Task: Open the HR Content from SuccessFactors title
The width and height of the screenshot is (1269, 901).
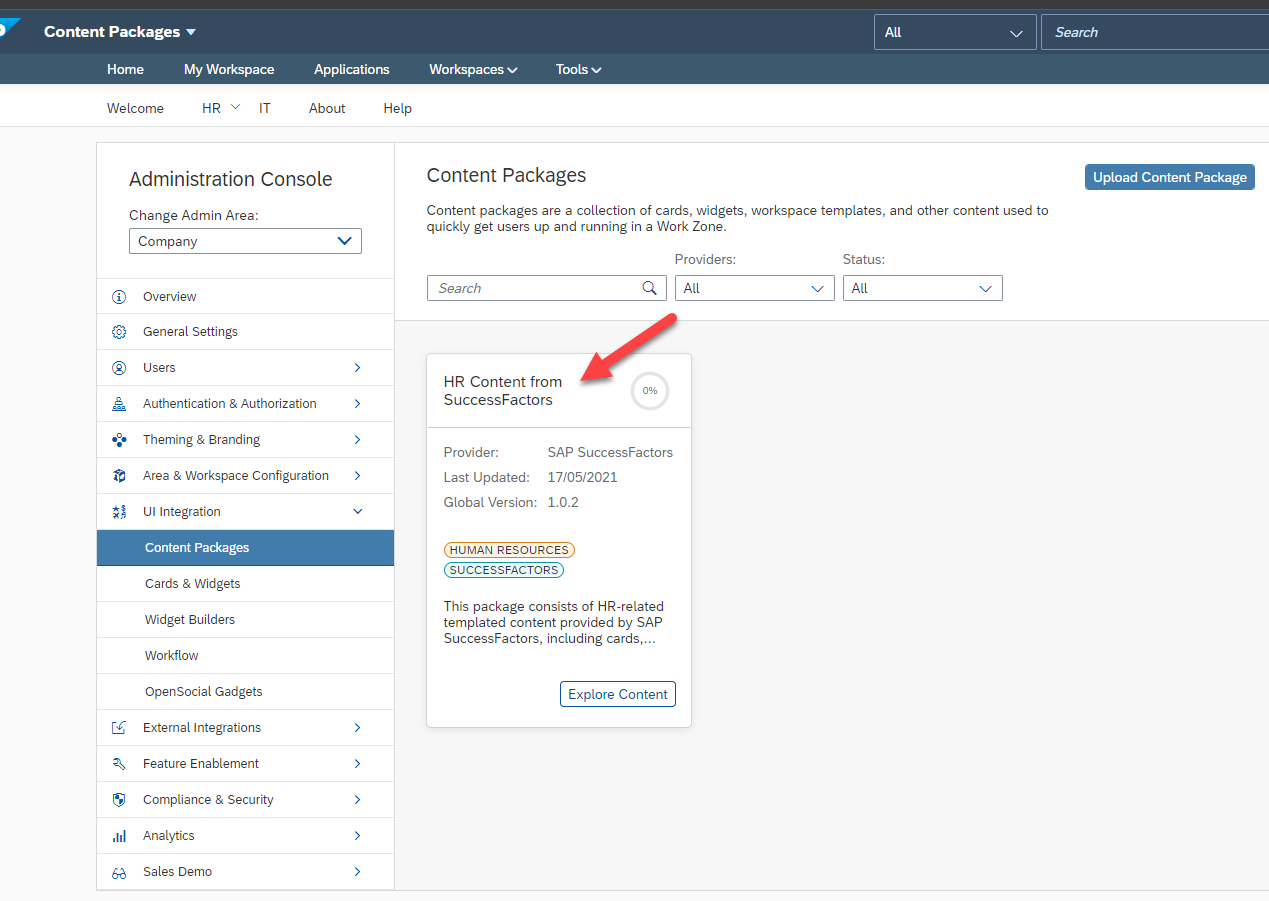Action: pos(503,391)
